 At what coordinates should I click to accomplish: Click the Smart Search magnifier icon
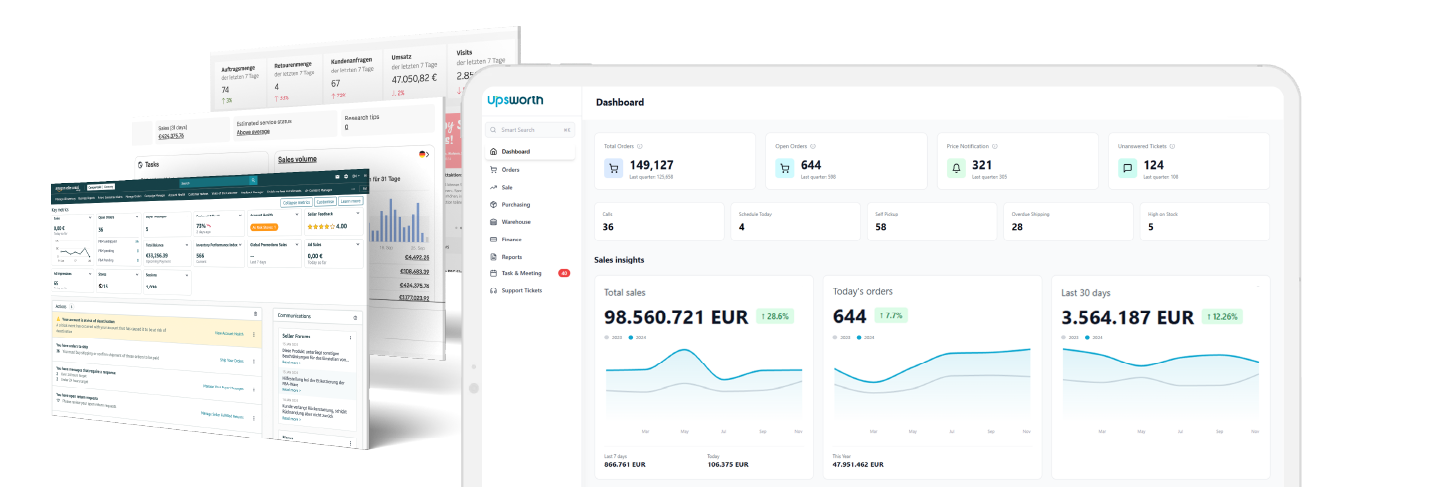click(494, 130)
